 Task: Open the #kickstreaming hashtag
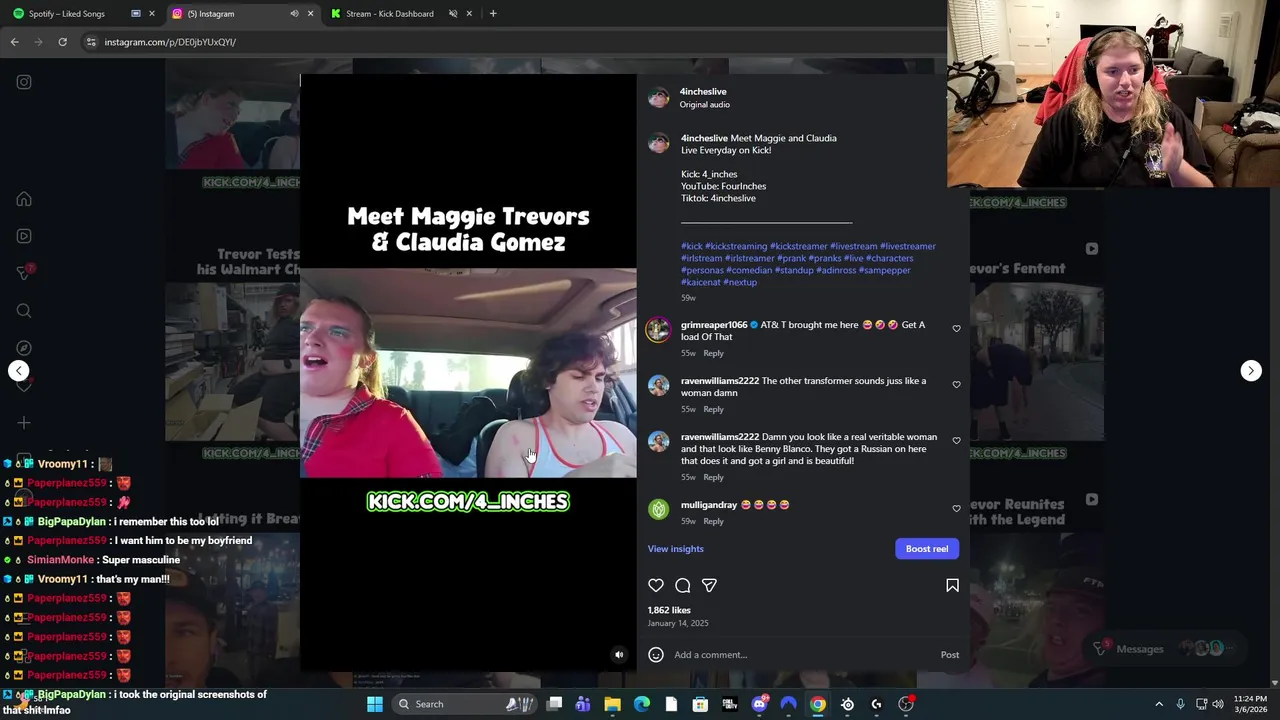tap(736, 246)
